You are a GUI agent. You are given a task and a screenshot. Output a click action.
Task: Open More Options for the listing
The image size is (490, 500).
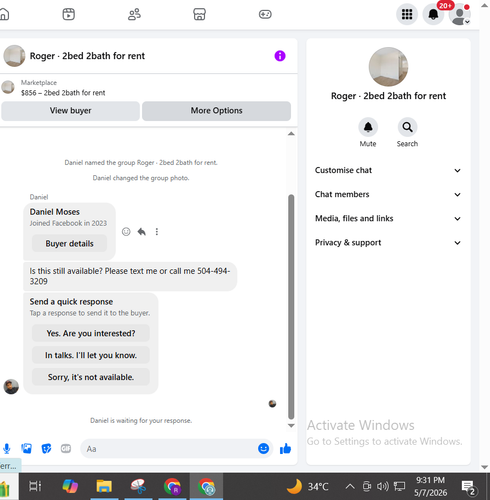(216, 111)
